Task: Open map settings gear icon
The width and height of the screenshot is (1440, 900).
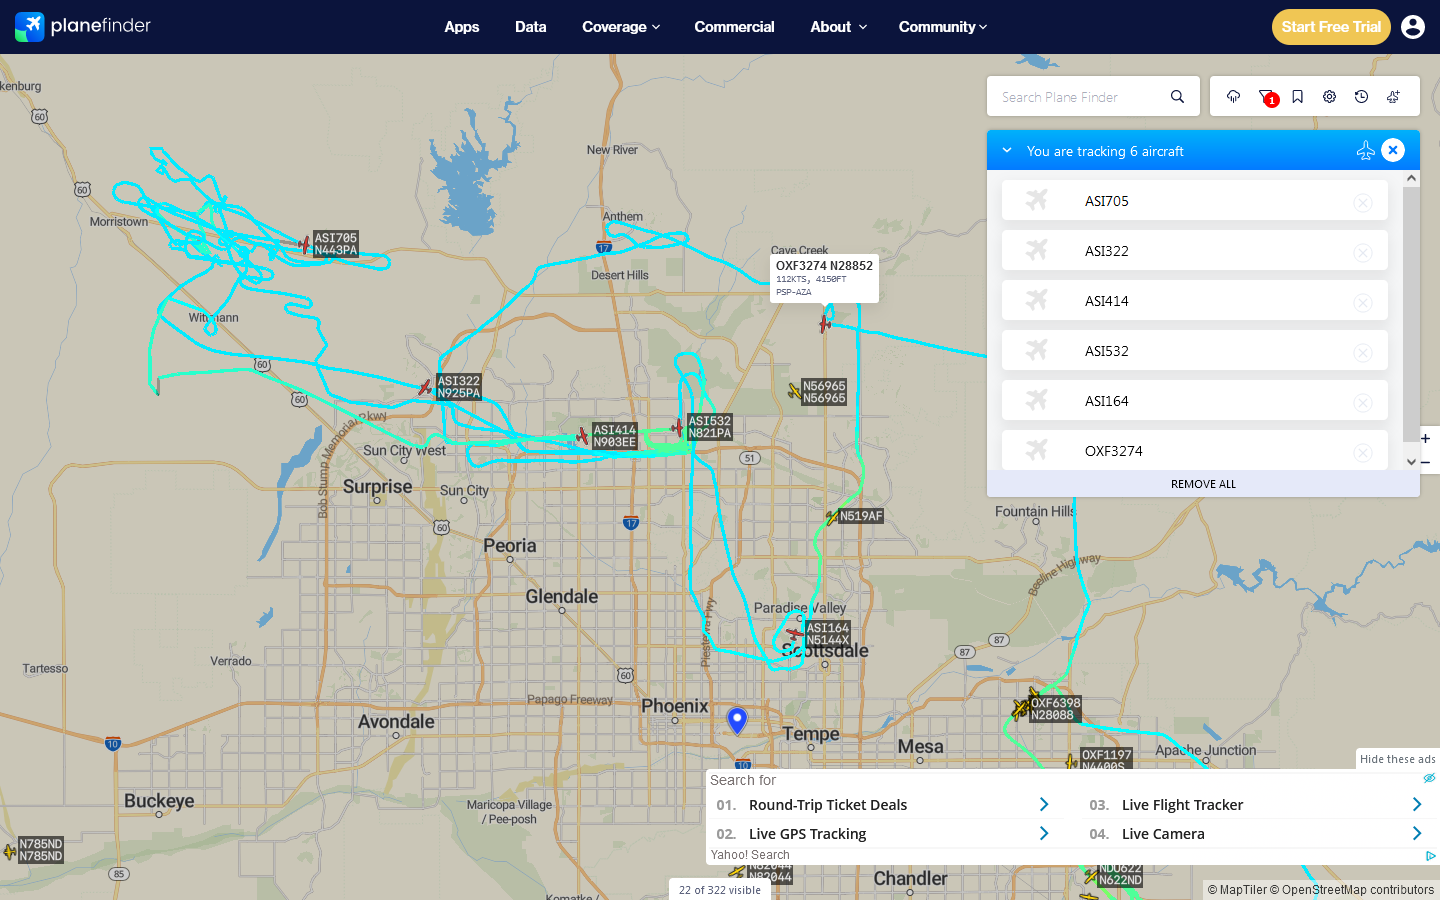Action: pyautogui.click(x=1329, y=97)
